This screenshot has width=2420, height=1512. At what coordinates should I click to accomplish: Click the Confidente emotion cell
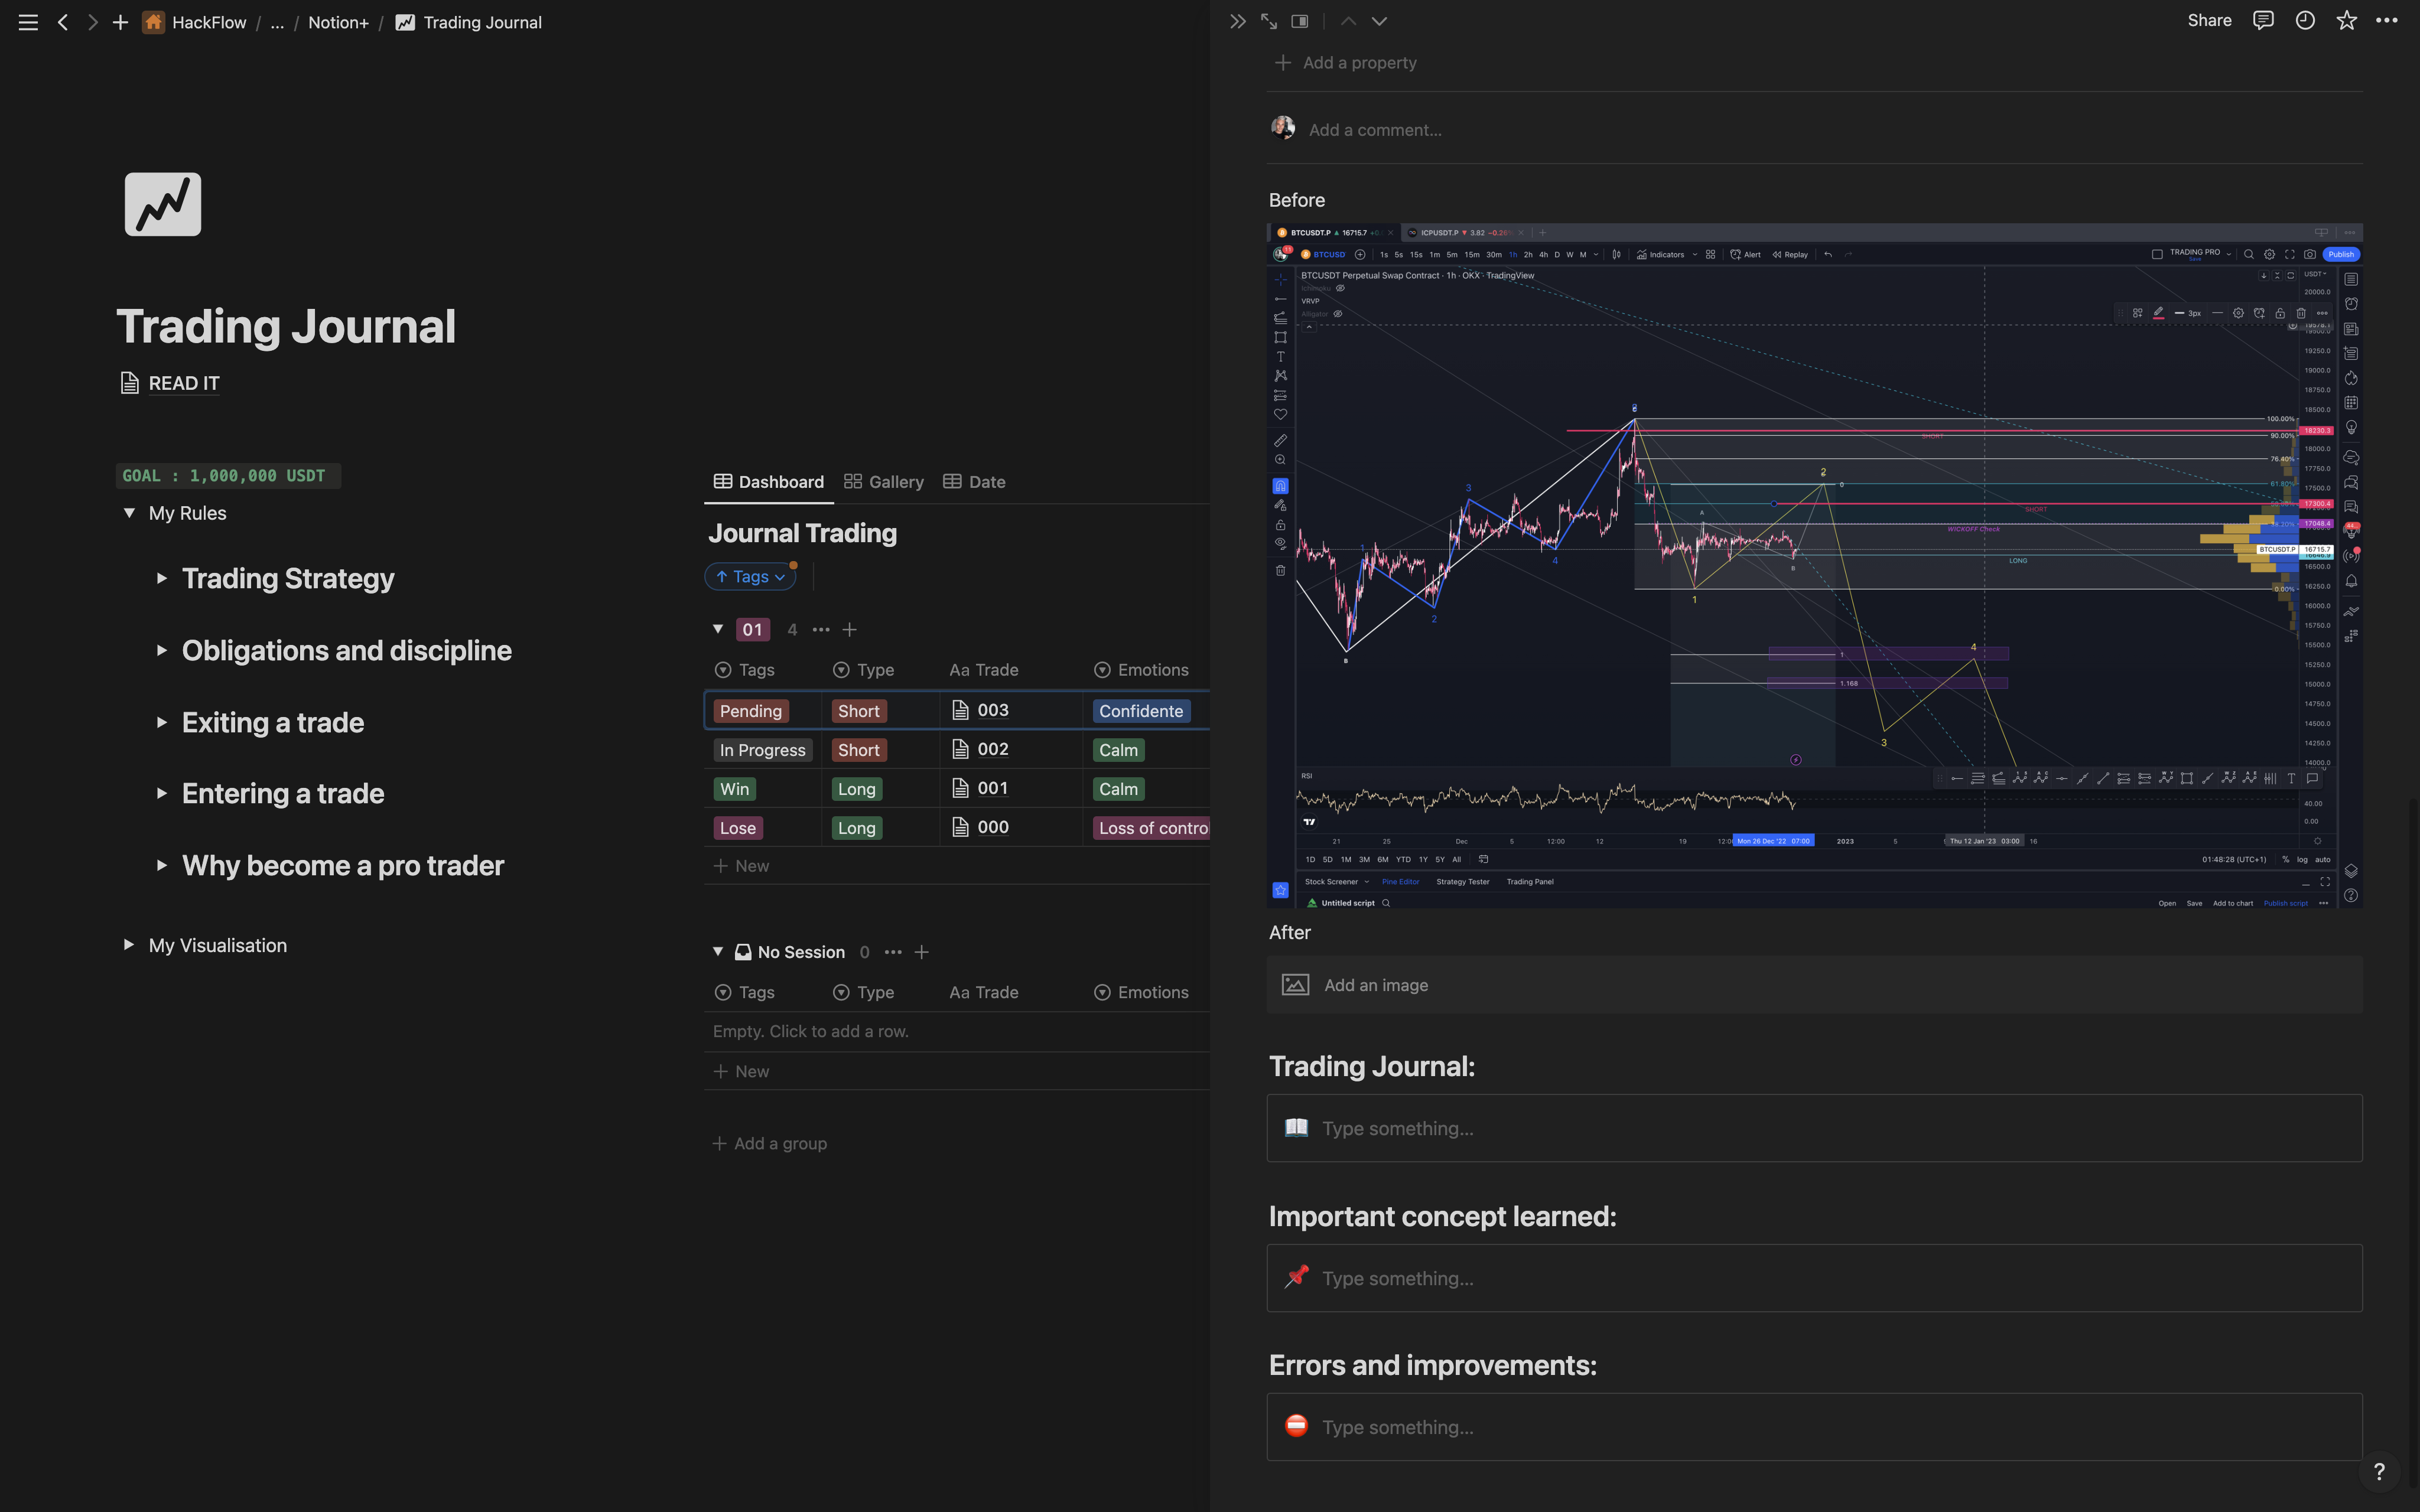pos(1146,711)
